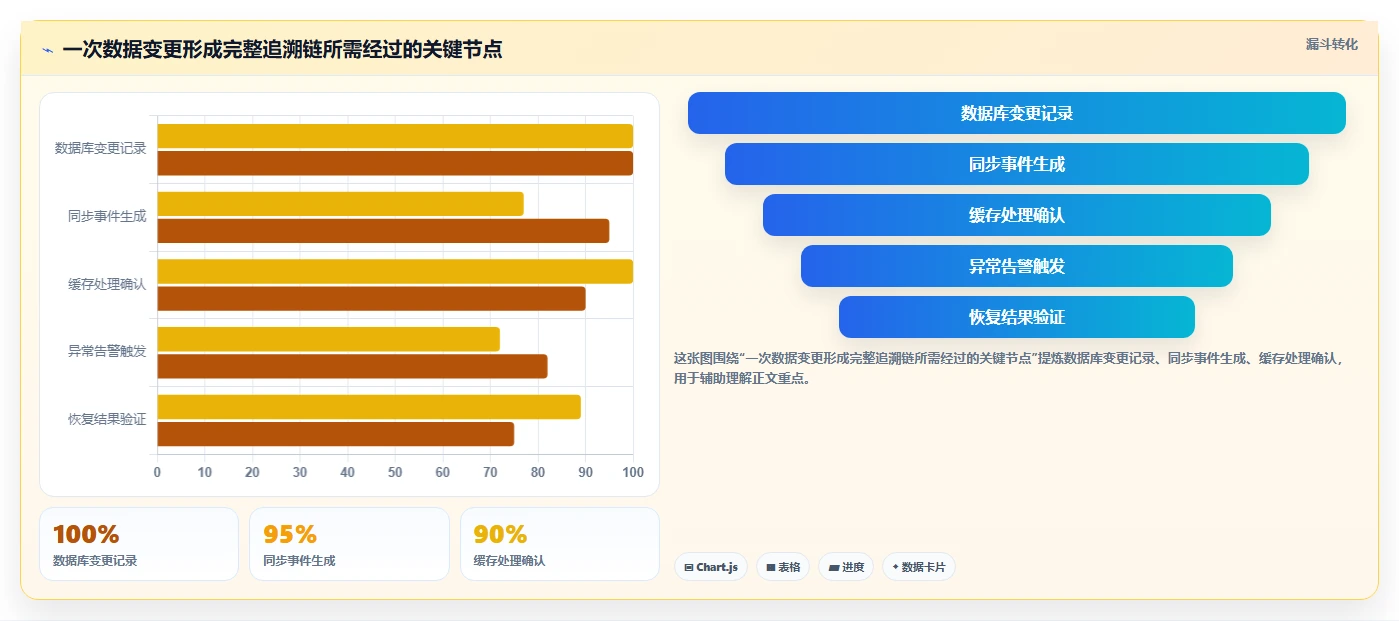Click the yellow bar for 数据库变更记录

pyautogui.click(x=395, y=136)
